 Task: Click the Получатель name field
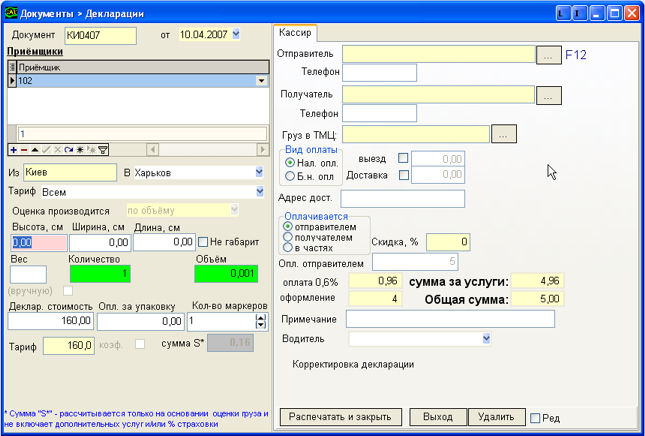[x=439, y=95]
